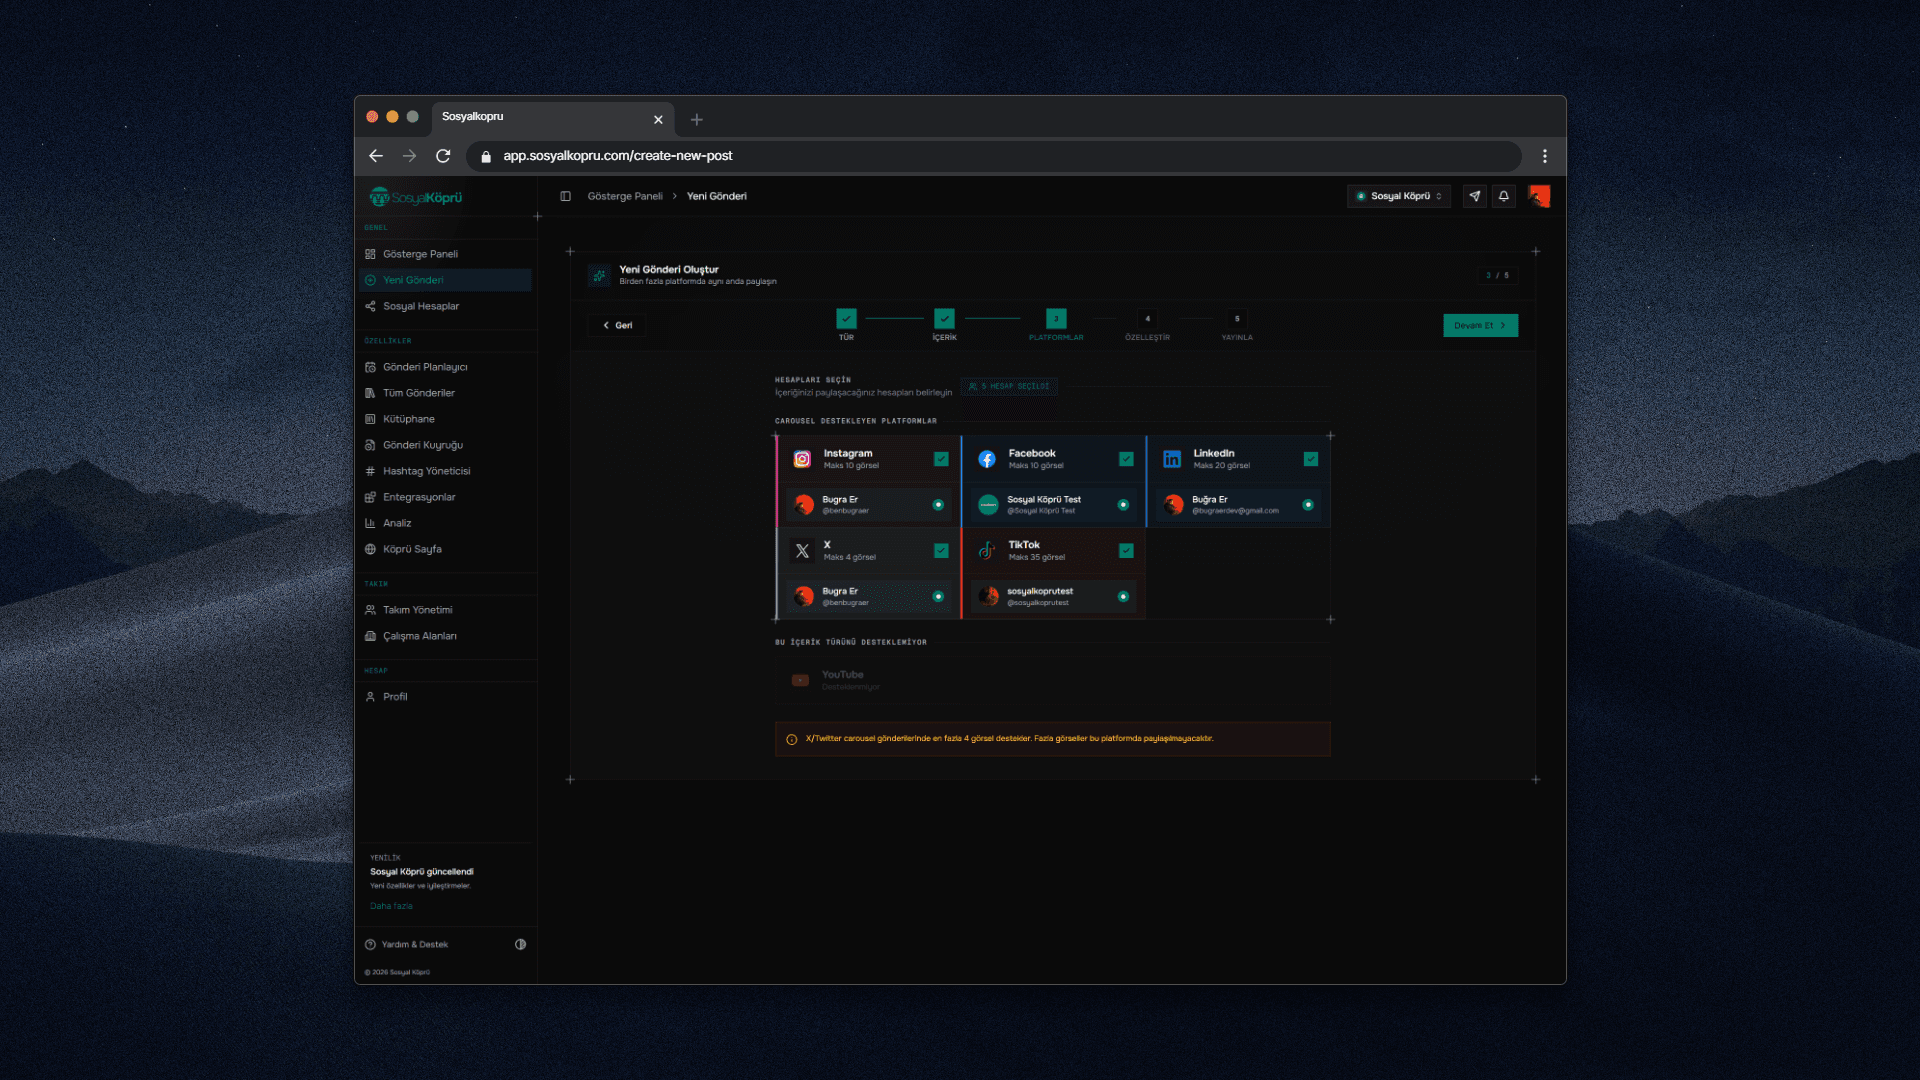Click the Sosyal Köprü Test account avatar
The image size is (1920, 1080).
pyautogui.click(x=988, y=505)
